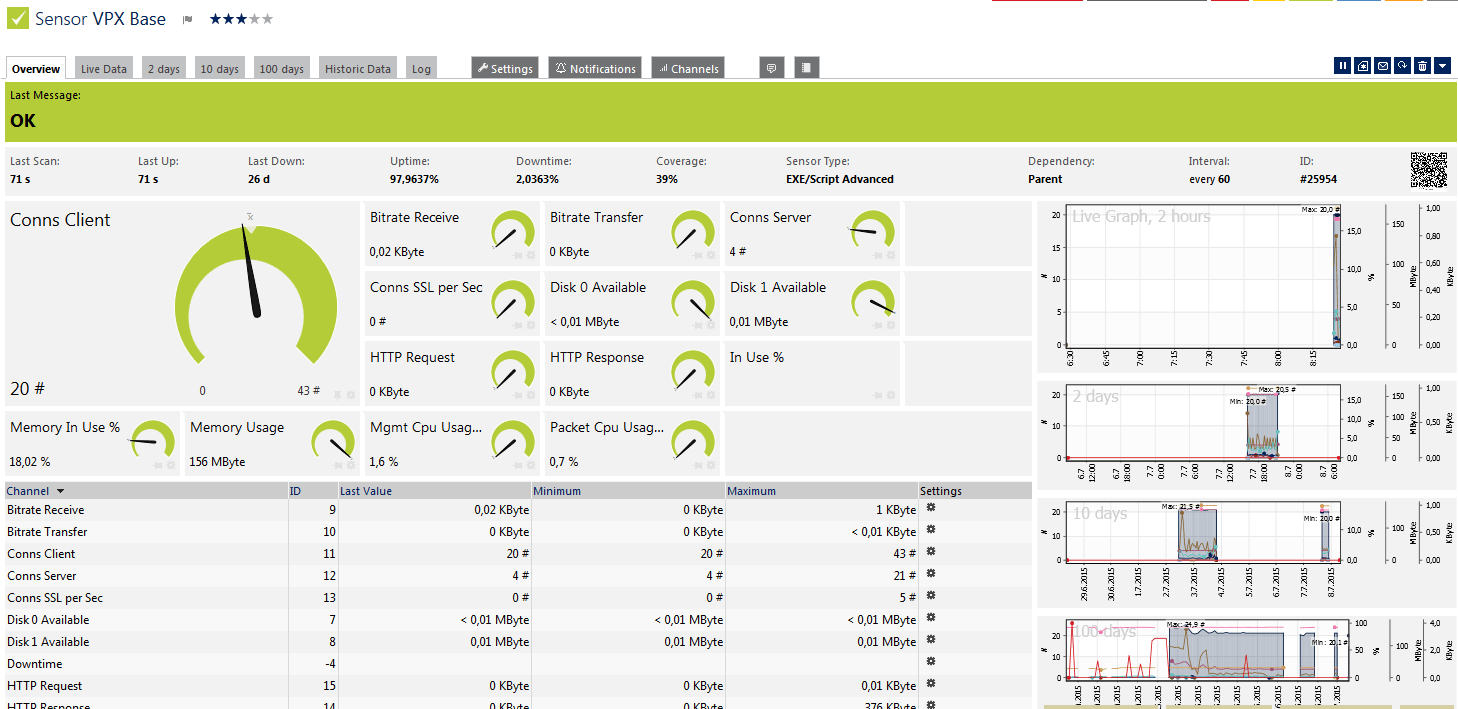This screenshot has width=1458, height=709.
Task: Toggle the green status checkbox beside the sensor name
Action: (16, 17)
